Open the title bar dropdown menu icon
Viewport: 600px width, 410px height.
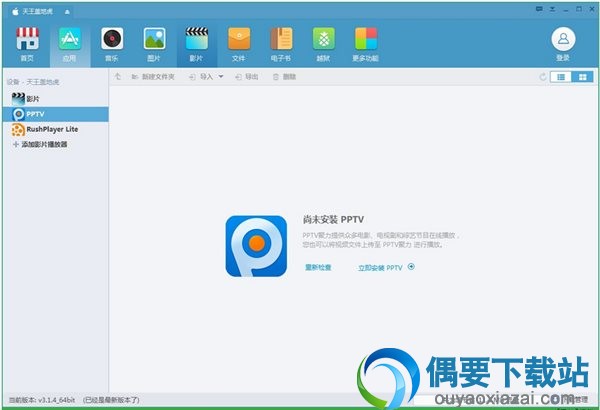coord(553,9)
